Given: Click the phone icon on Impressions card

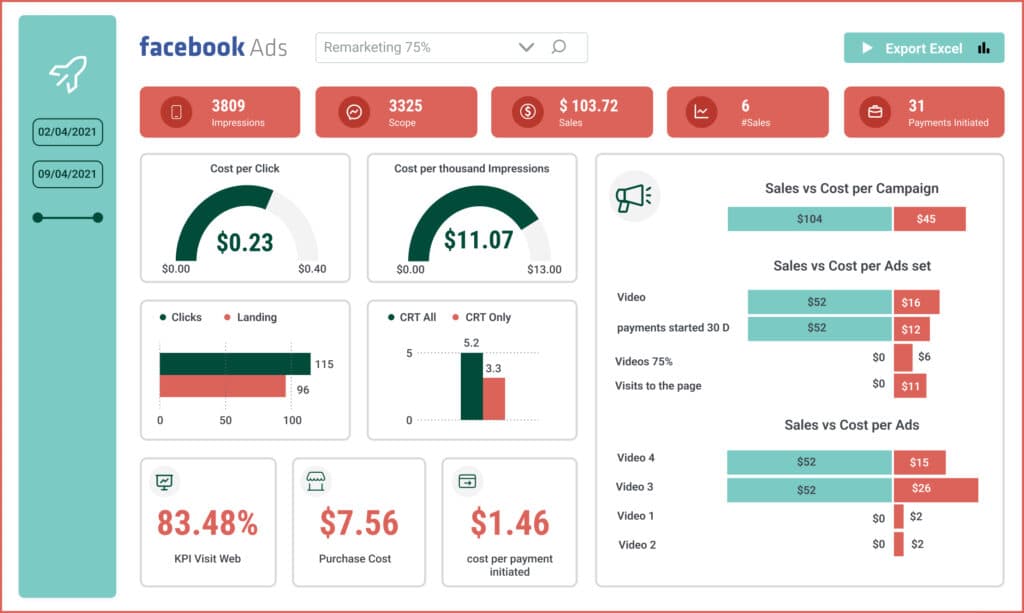Looking at the screenshot, I should click(x=176, y=112).
